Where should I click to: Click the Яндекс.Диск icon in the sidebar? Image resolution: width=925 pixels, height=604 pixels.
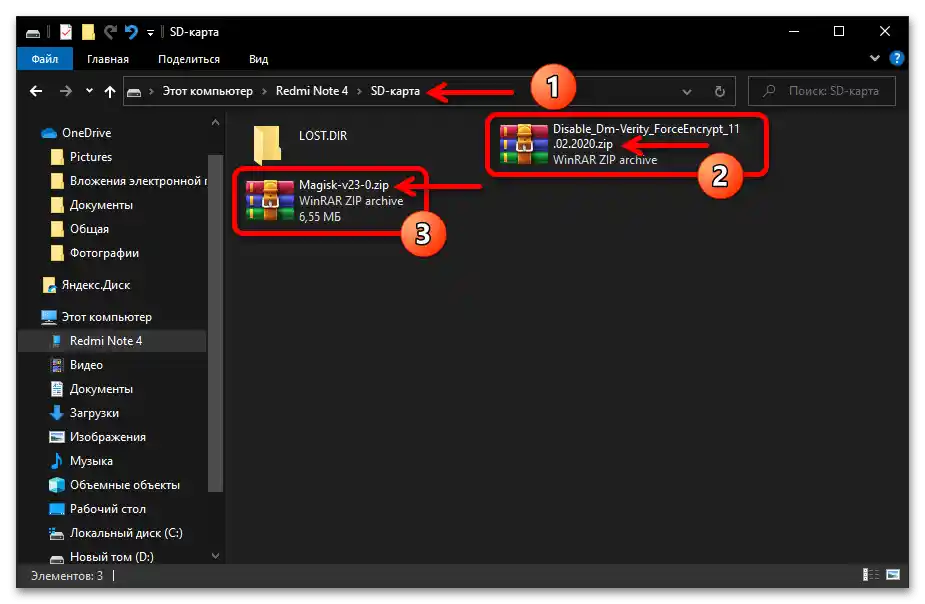pyautogui.click(x=50, y=285)
